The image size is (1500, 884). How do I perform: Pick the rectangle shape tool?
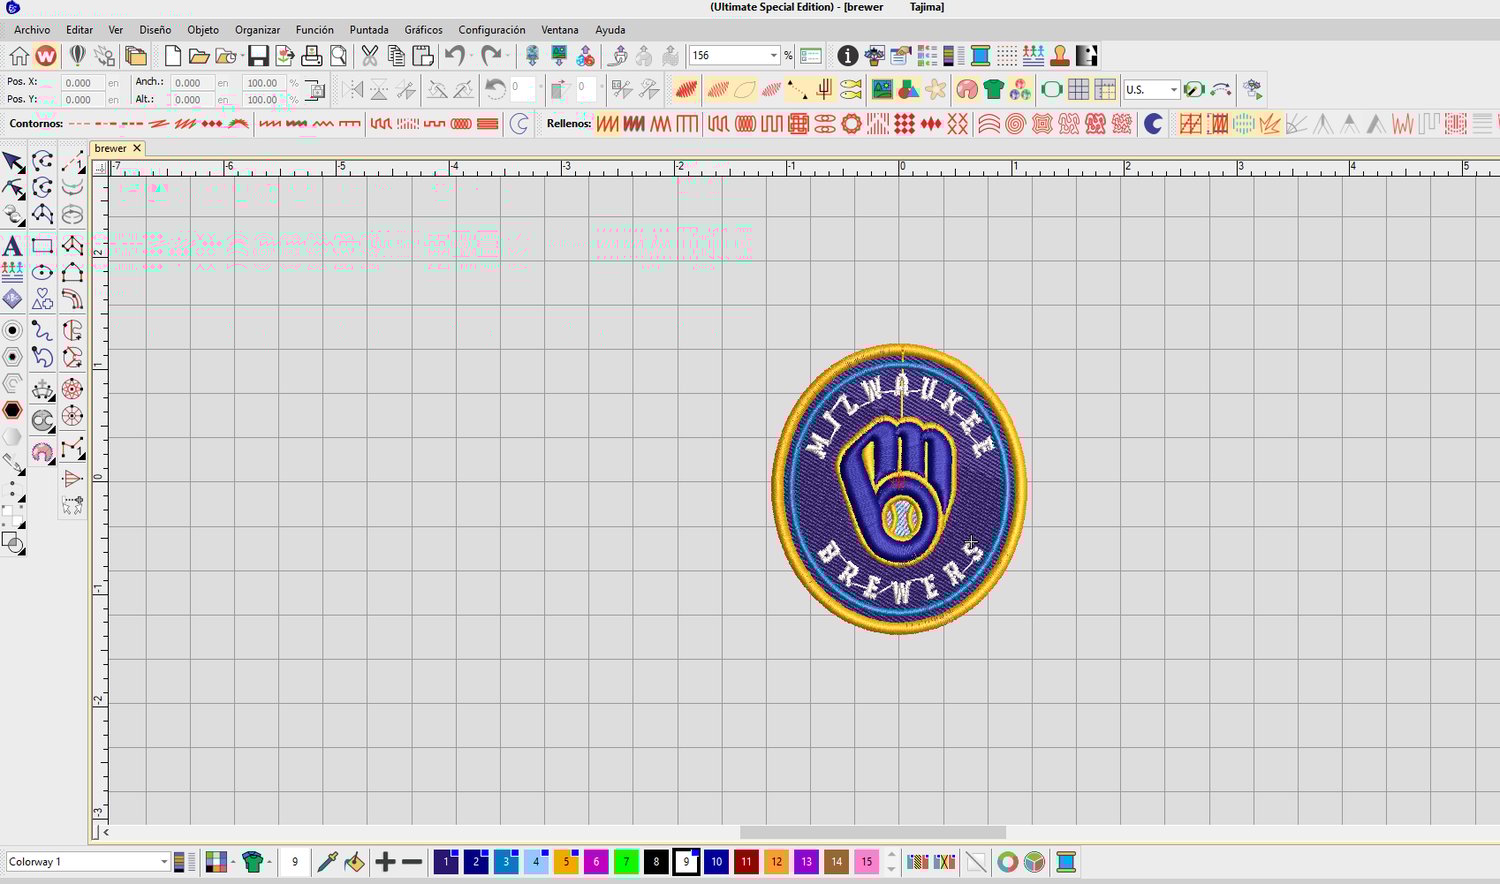click(x=42, y=245)
